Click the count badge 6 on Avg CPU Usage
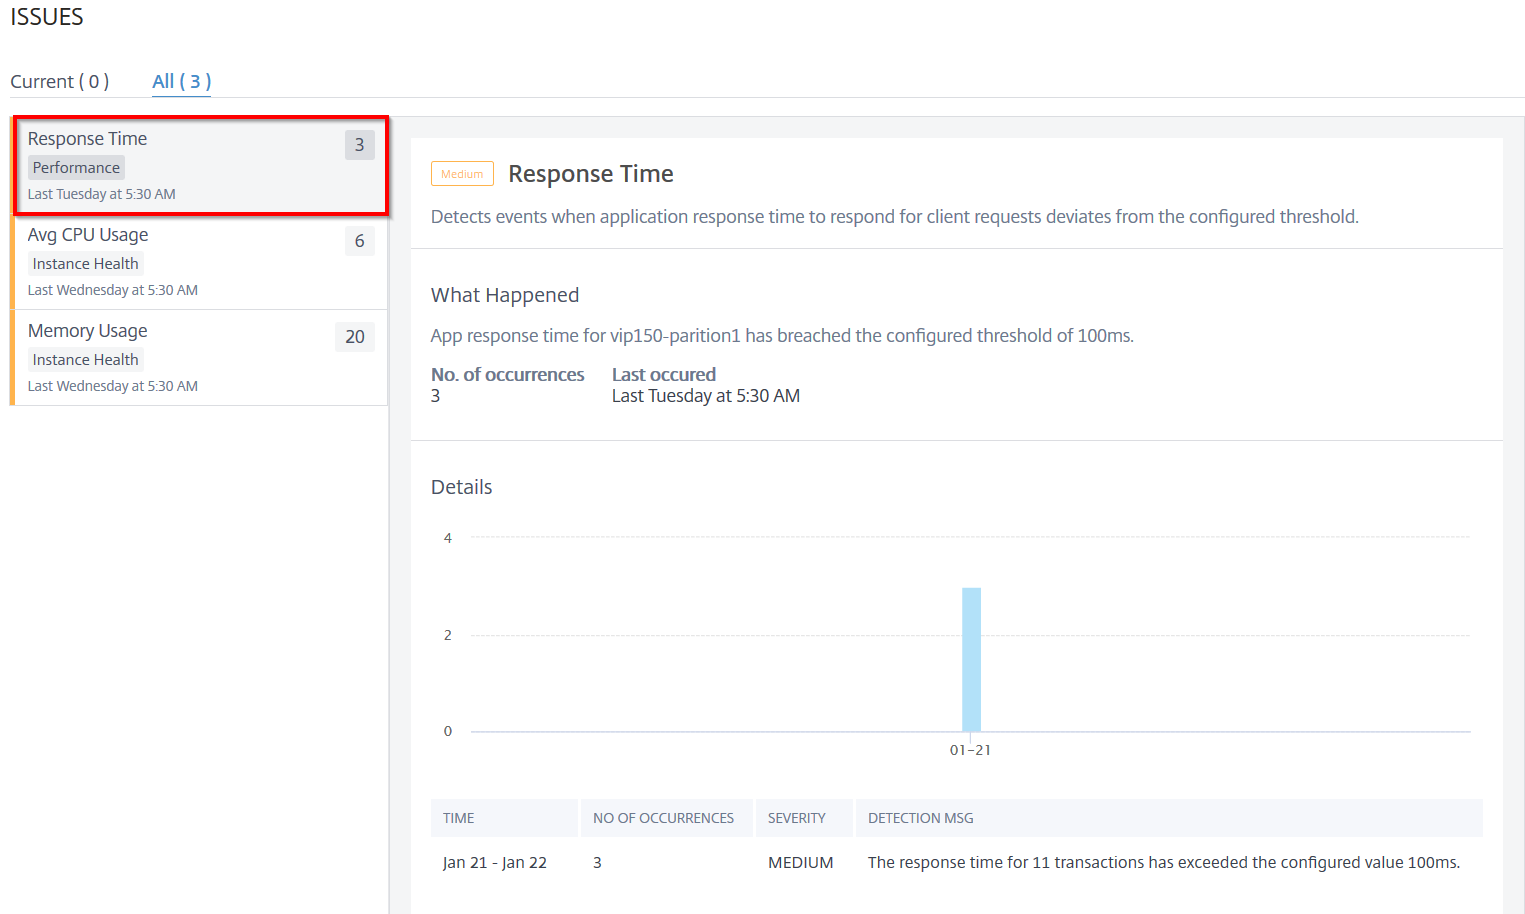The image size is (1525, 914). [360, 241]
